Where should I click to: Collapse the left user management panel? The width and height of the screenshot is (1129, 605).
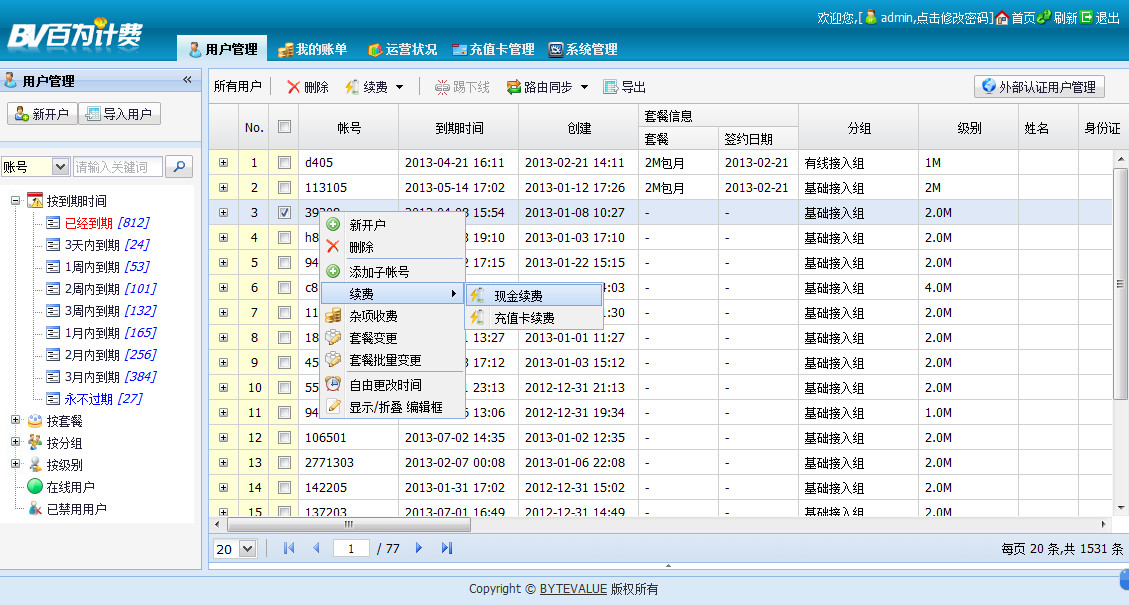(x=187, y=80)
